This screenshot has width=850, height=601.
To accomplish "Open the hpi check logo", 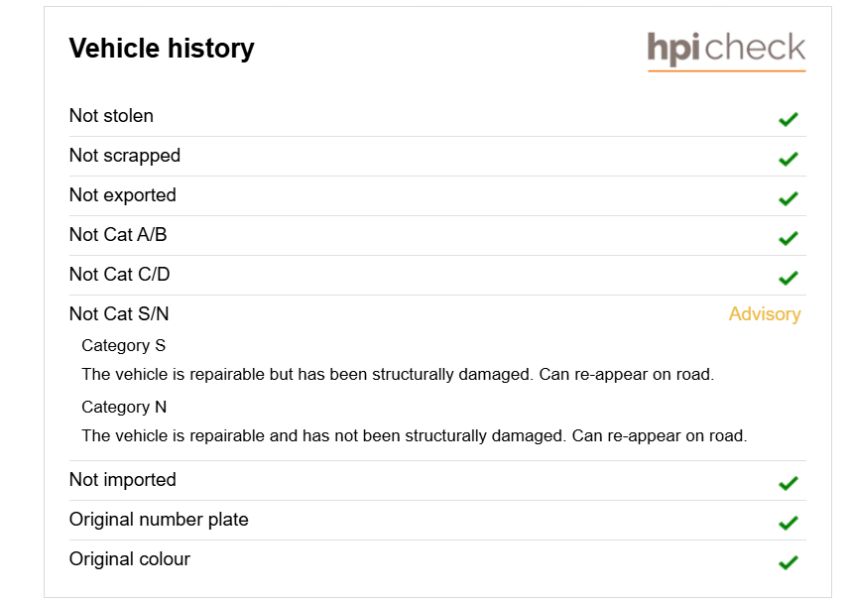I will (x=726, y=50).
